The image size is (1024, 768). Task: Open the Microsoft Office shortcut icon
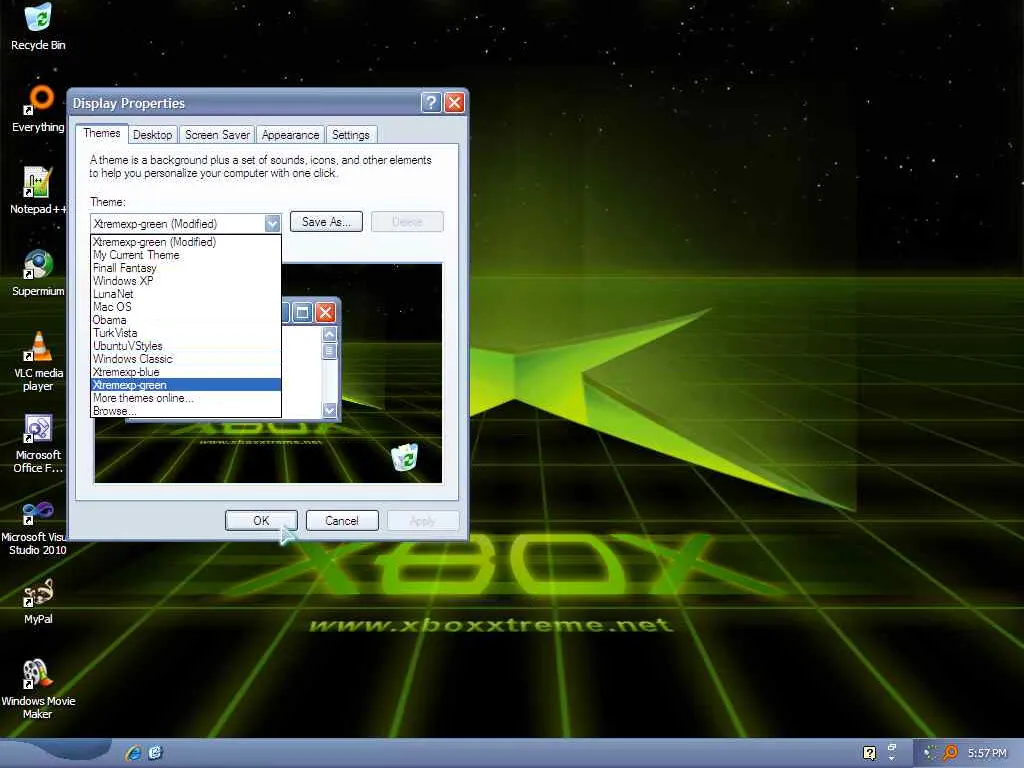(x=38, y=443)
